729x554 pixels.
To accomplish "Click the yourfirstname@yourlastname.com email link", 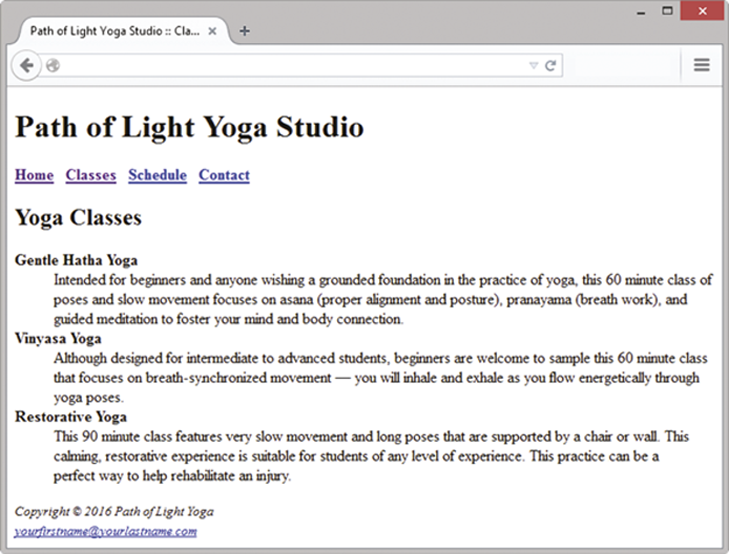I will [106, 531].
